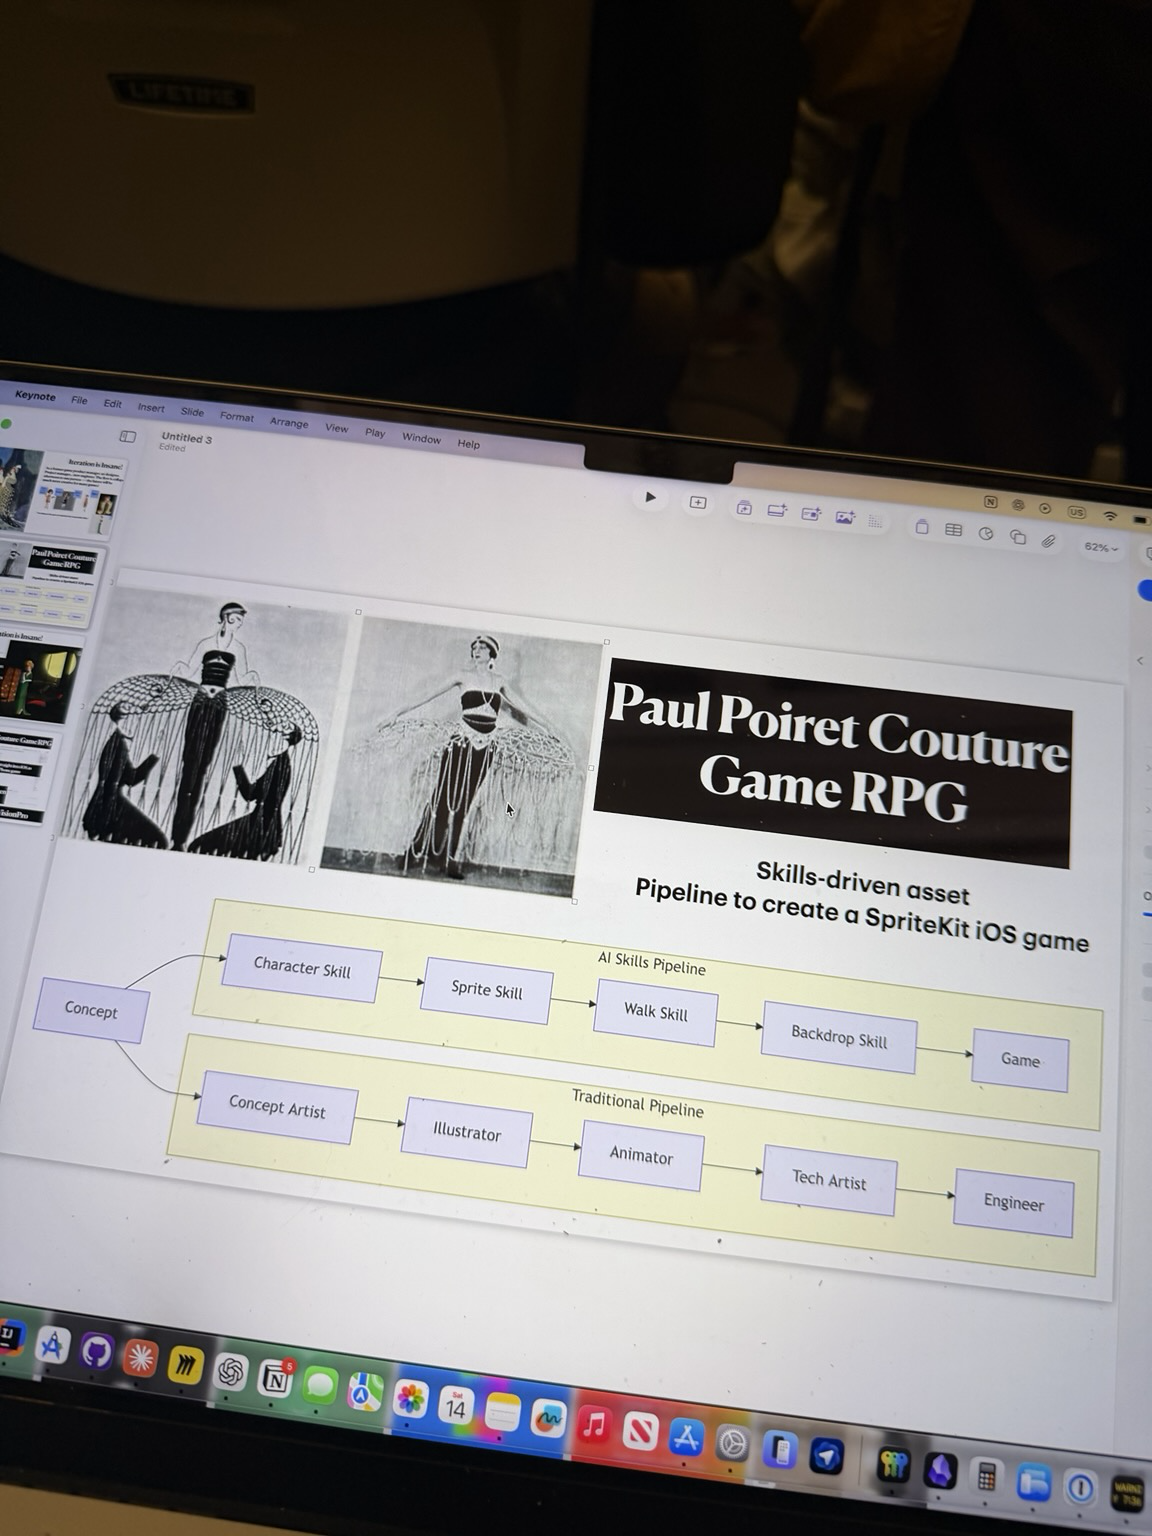1152x1536 pixels.
Task: Open the Shape insert icon
Action: 1017,537
